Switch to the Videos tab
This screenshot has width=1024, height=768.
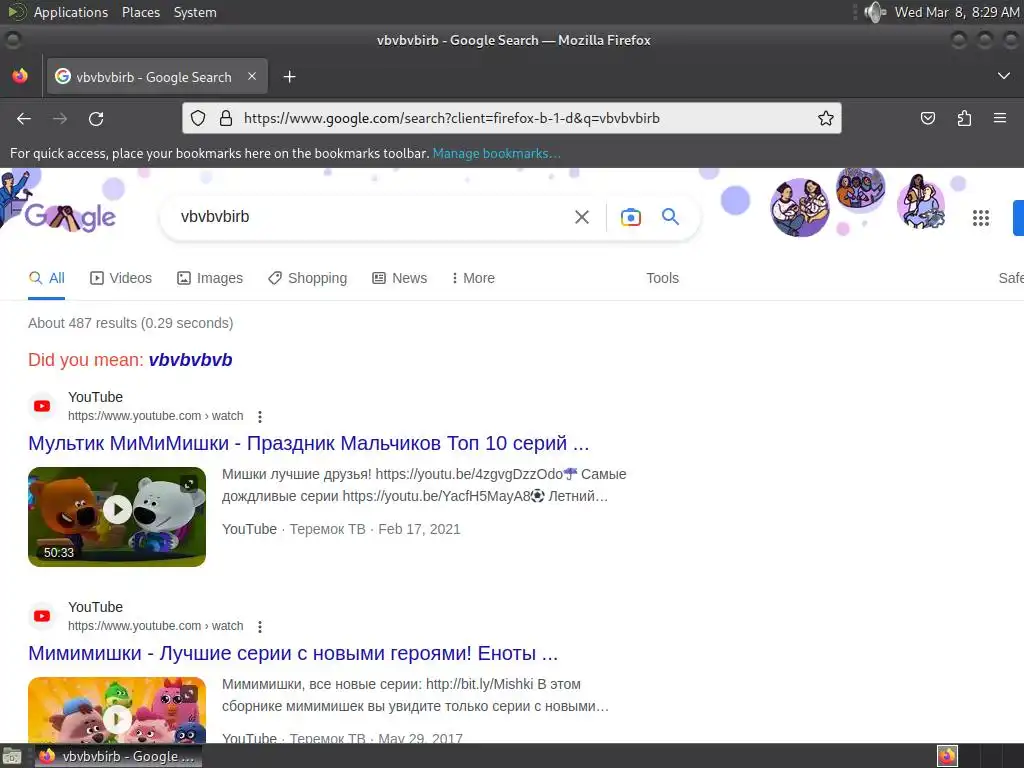pos(121,278)
